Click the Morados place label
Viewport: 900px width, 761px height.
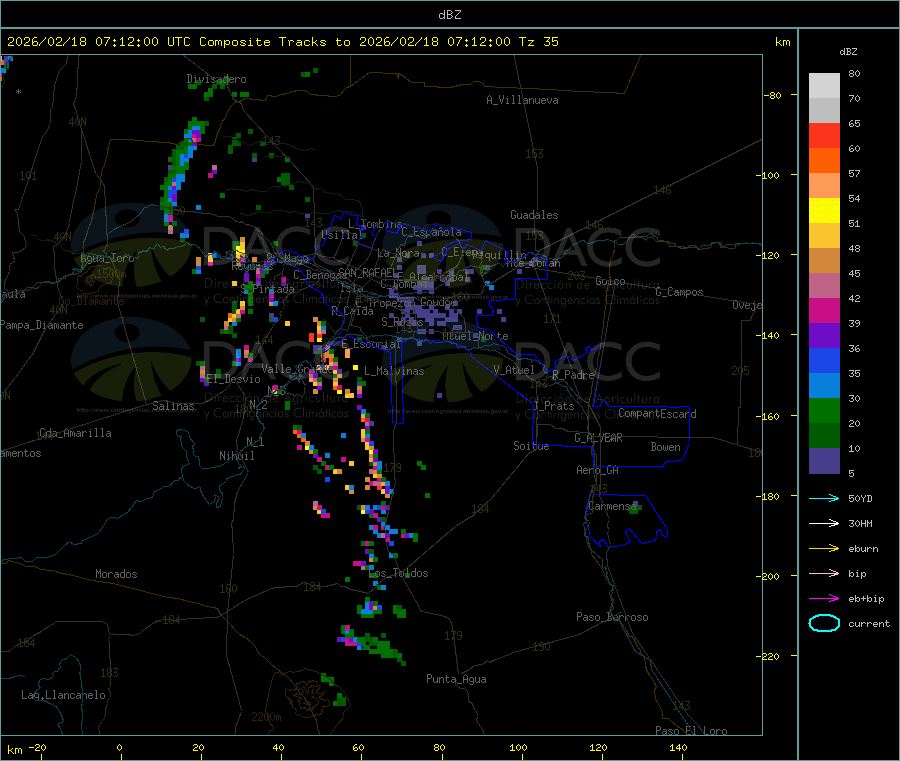pos(116,574)
